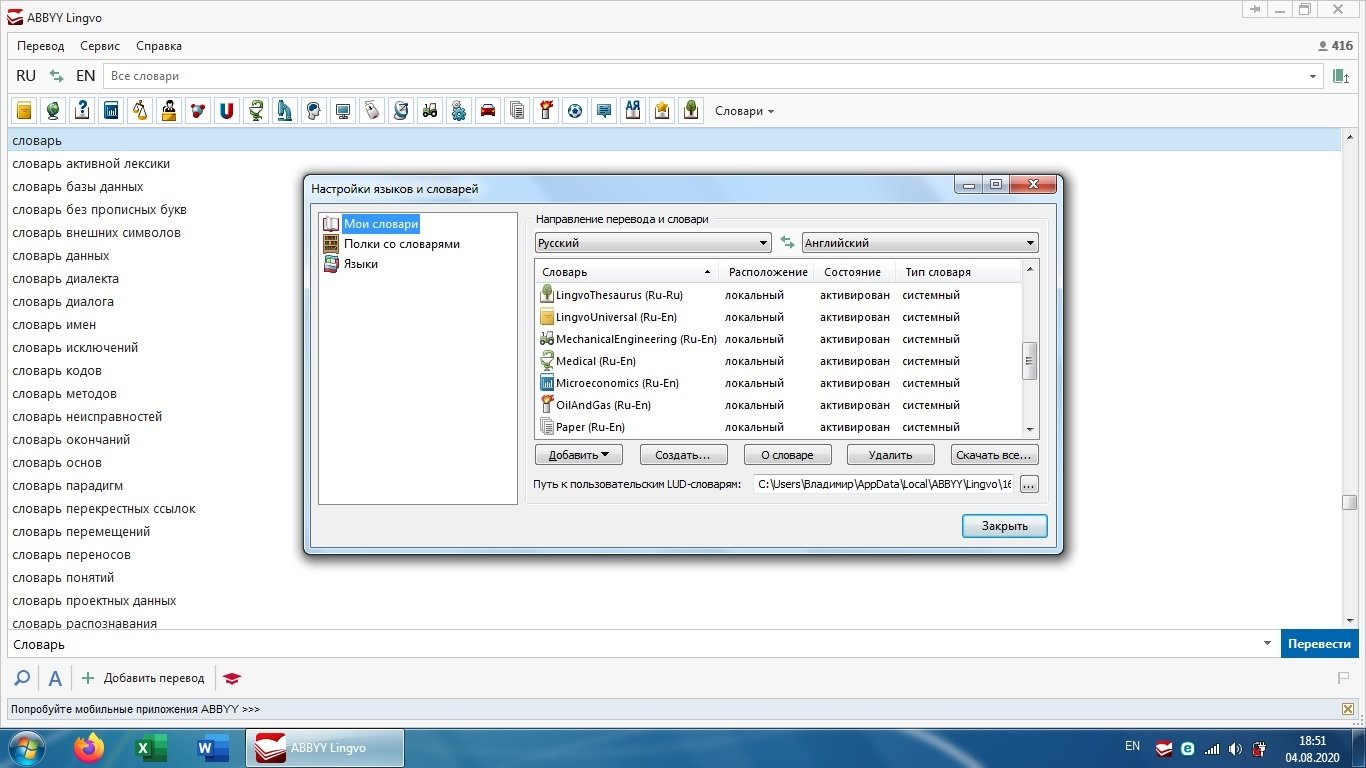
Task: Select the OilAndGas (Ru-En) dictionary row
Action: 603,405
